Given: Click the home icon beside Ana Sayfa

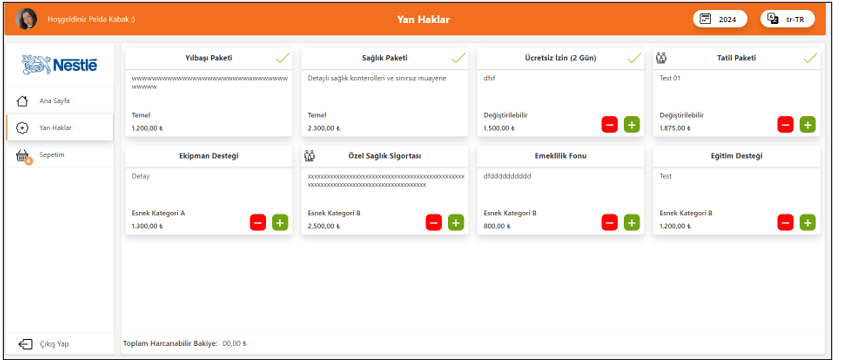Looking at the screenshot, I should pyautogui.click(x=22, y=100).
